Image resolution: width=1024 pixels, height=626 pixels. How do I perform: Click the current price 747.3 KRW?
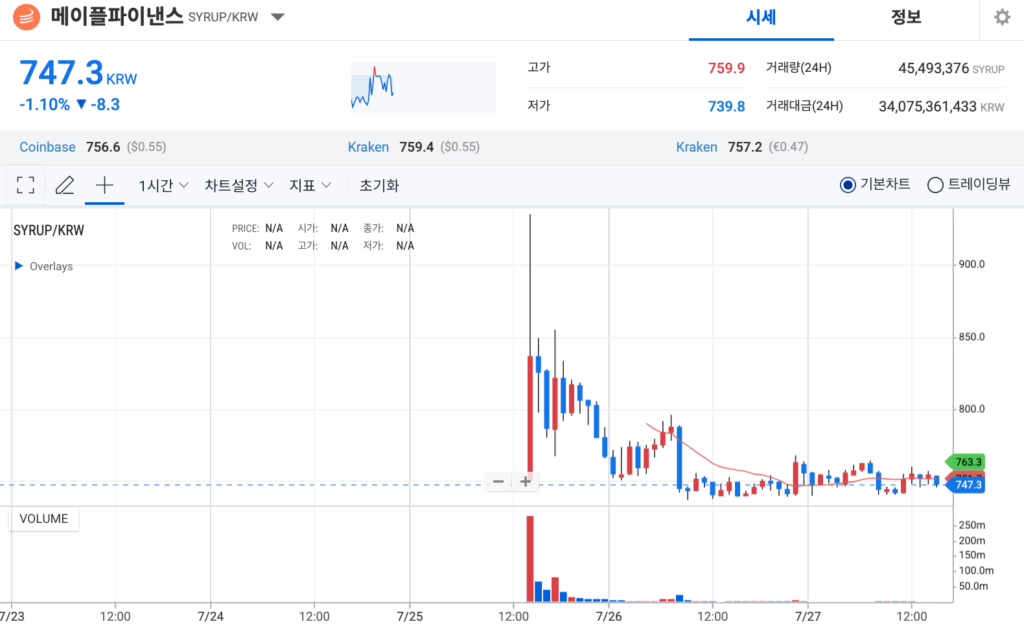point(78,73)
